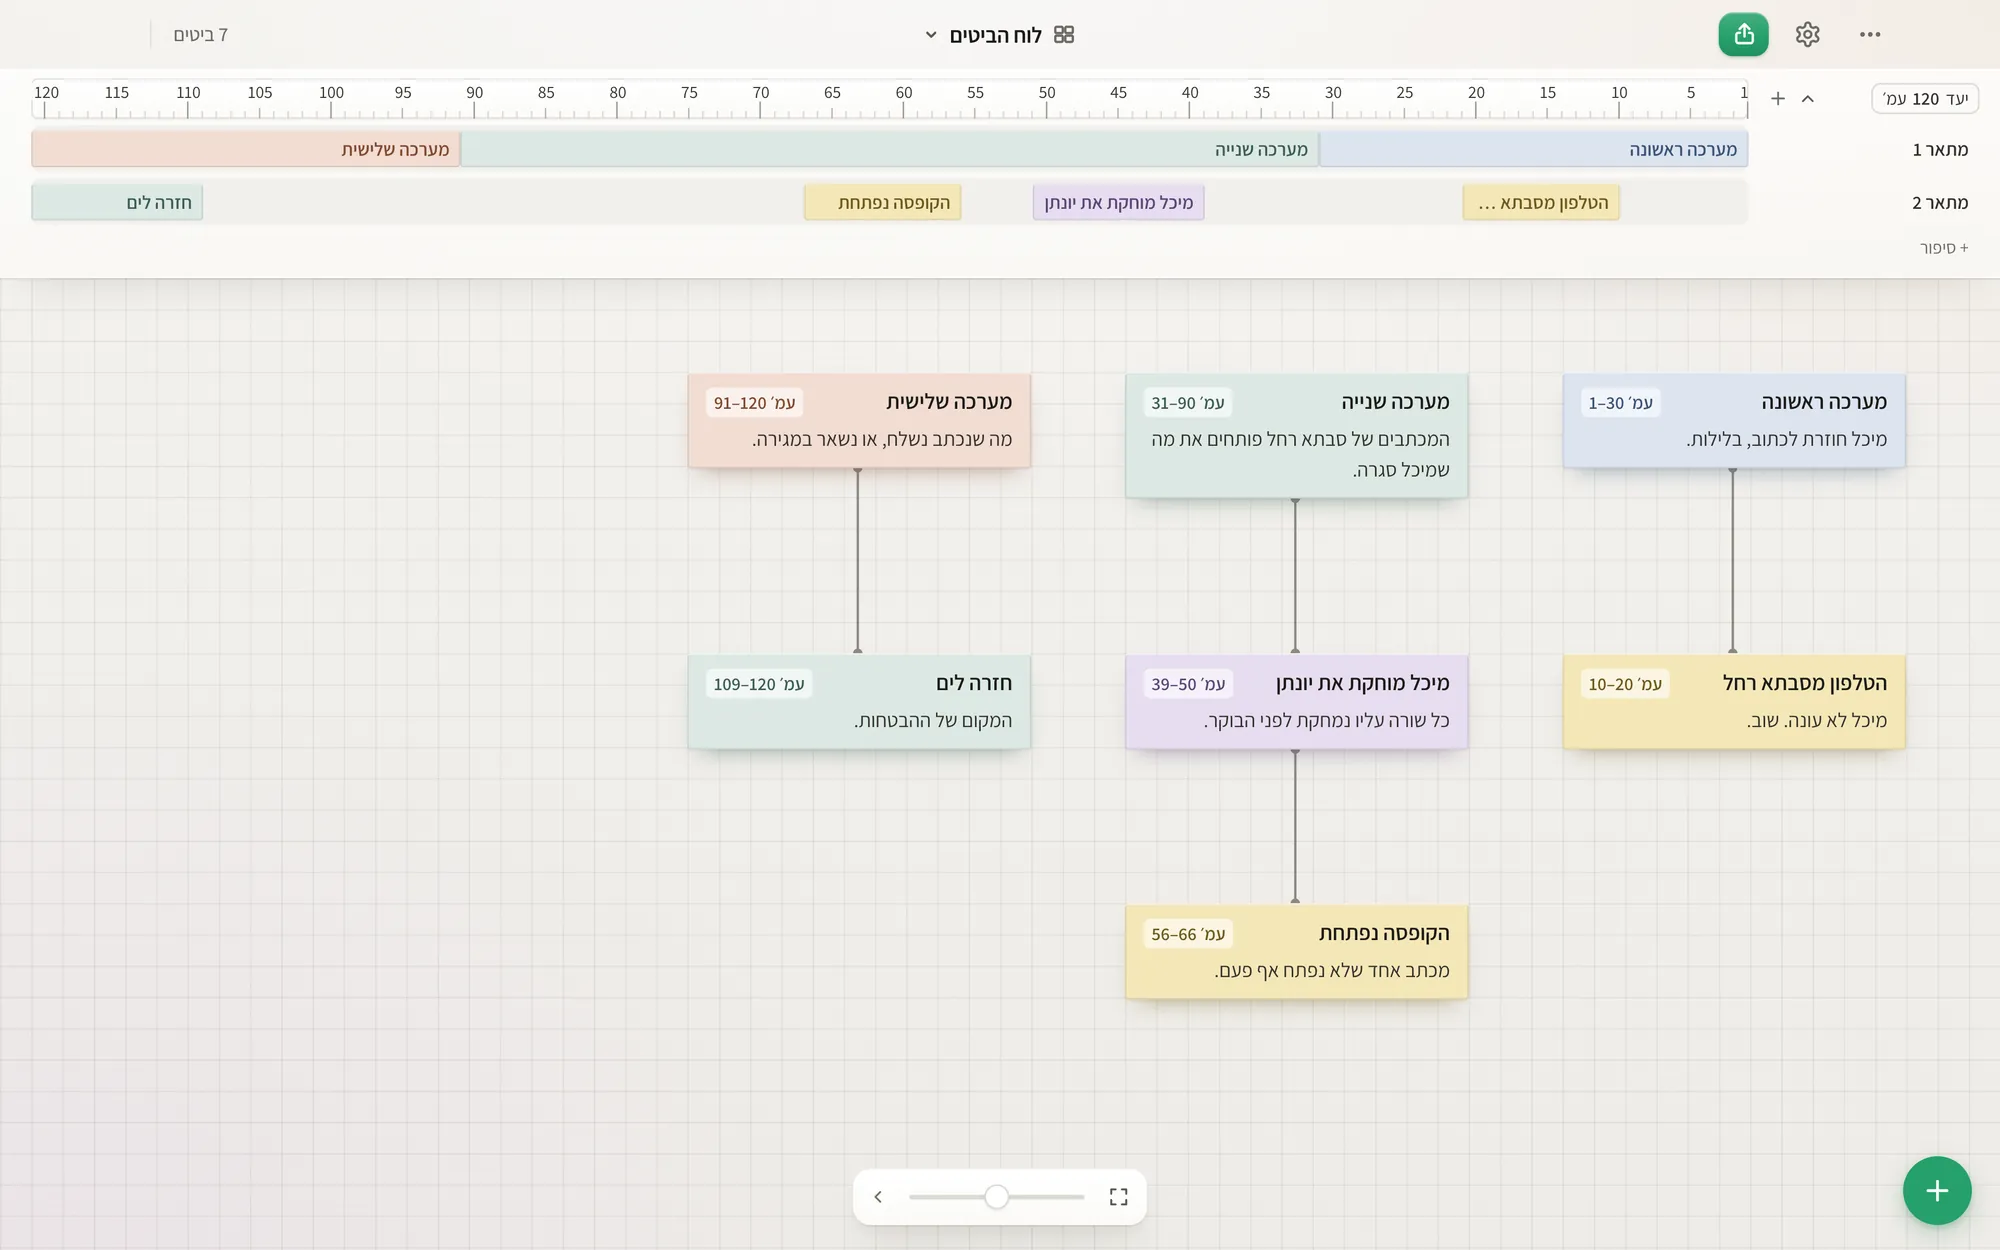Click the עמ׳ 109–120 page badge
Screen dimensions: 2000x1250
pyautogui.click(x=759, y=684)
